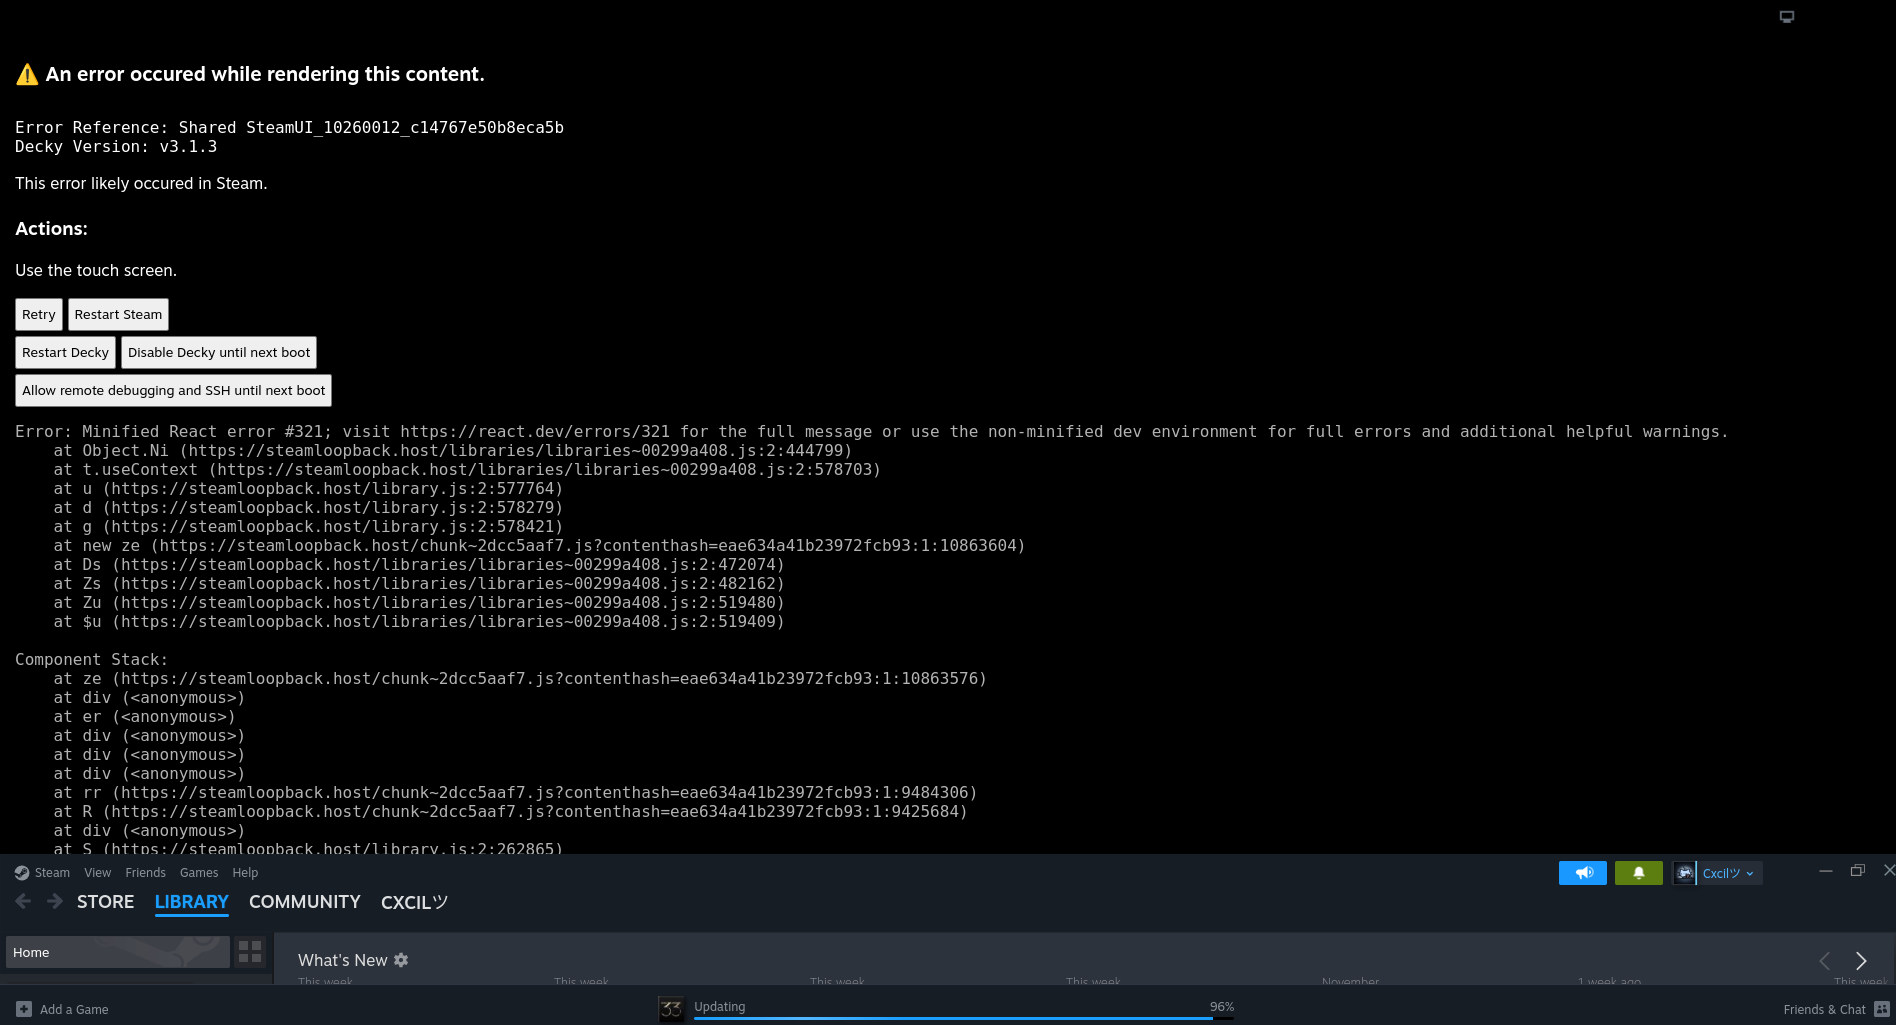Click the 'at rr' component stack line

515,792
